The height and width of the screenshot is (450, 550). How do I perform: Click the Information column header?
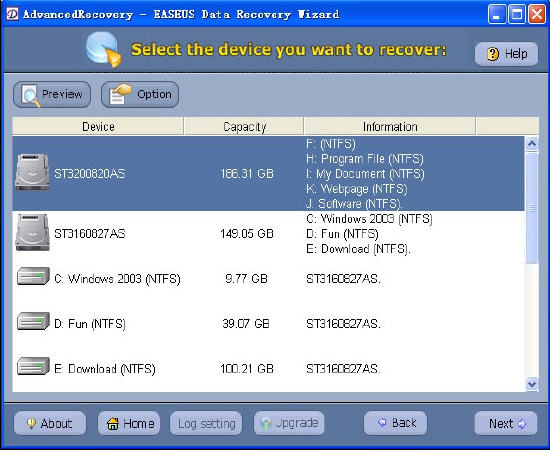[x=390, y=126]
